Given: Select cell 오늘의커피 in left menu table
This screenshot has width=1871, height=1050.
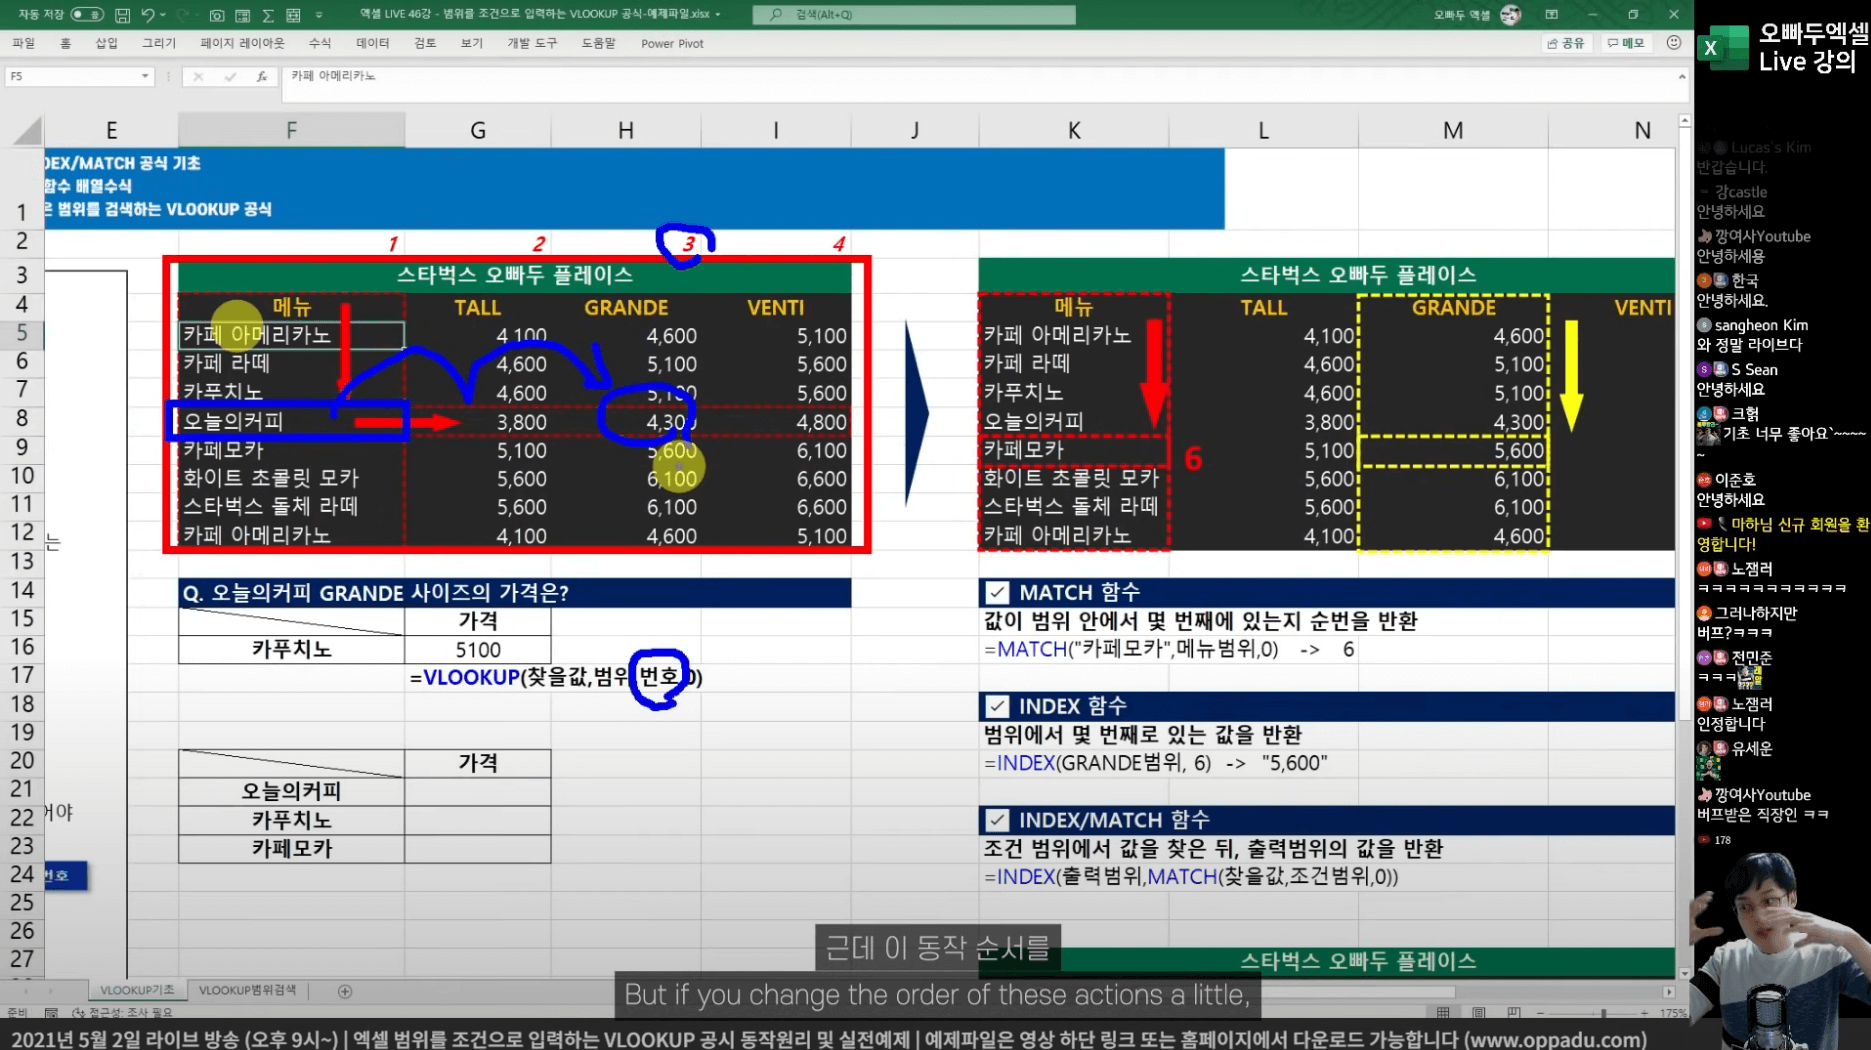Looking at the screenshot, I should tap(291, 421).
